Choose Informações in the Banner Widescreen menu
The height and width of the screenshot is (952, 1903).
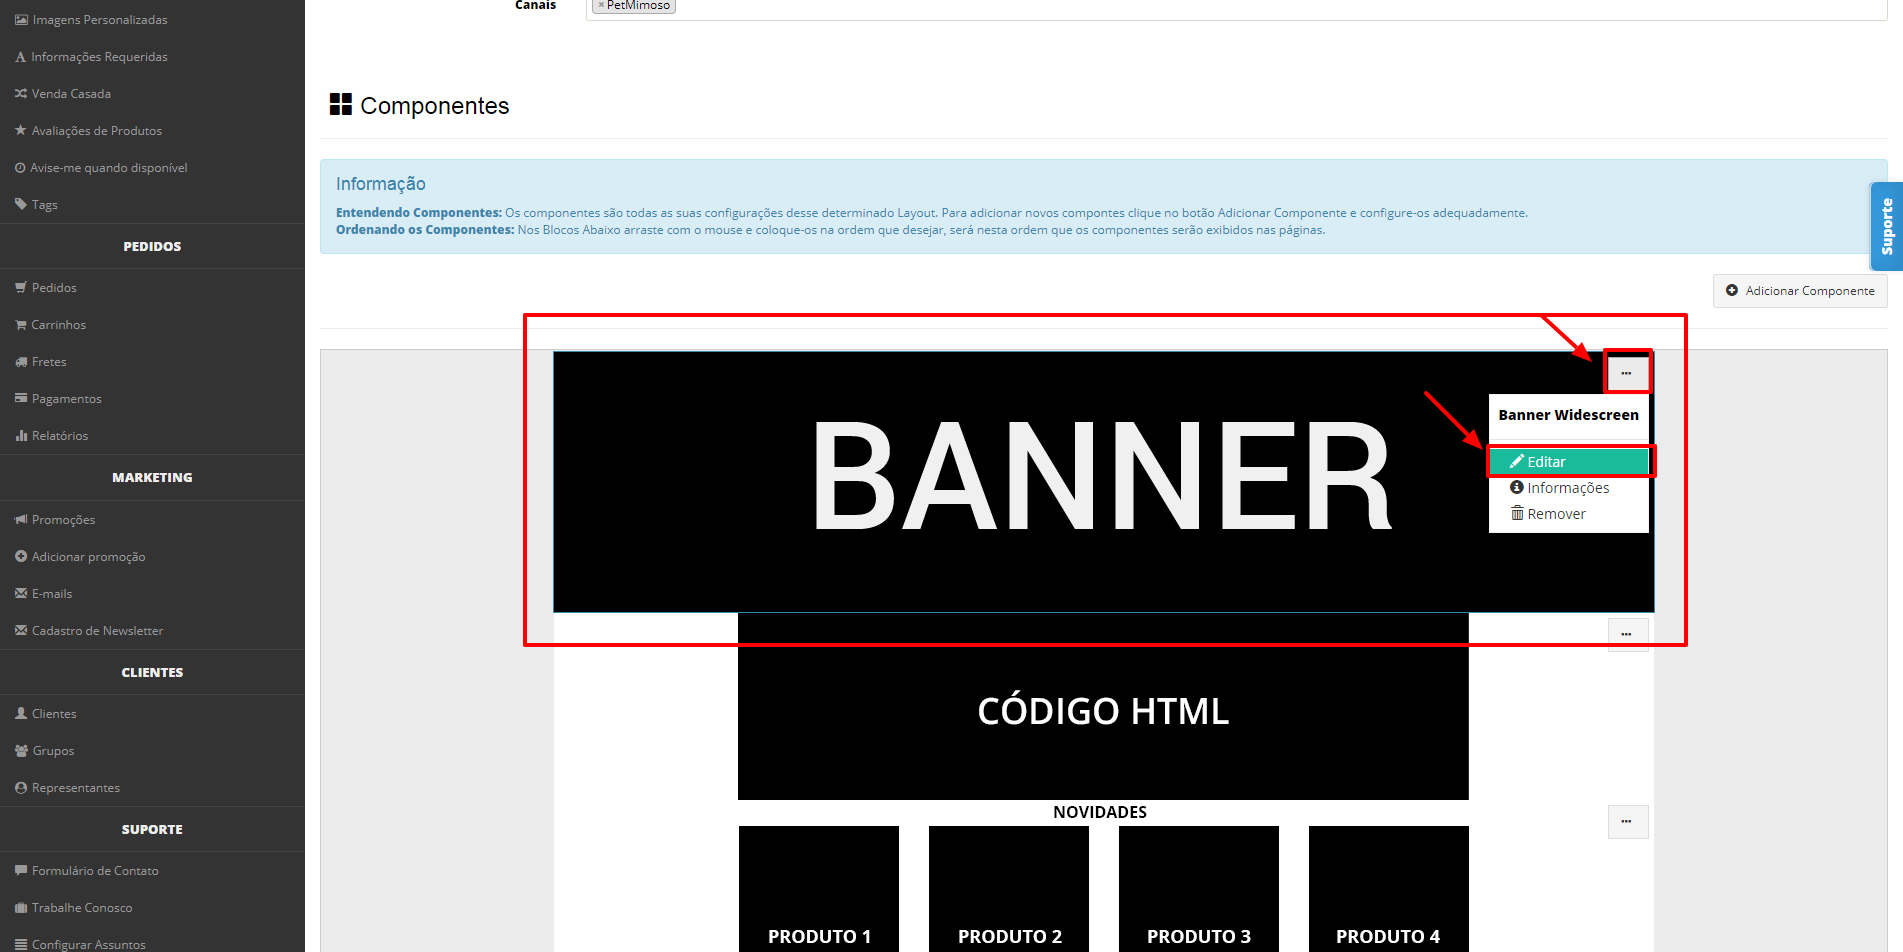[x=1568, y=488]
